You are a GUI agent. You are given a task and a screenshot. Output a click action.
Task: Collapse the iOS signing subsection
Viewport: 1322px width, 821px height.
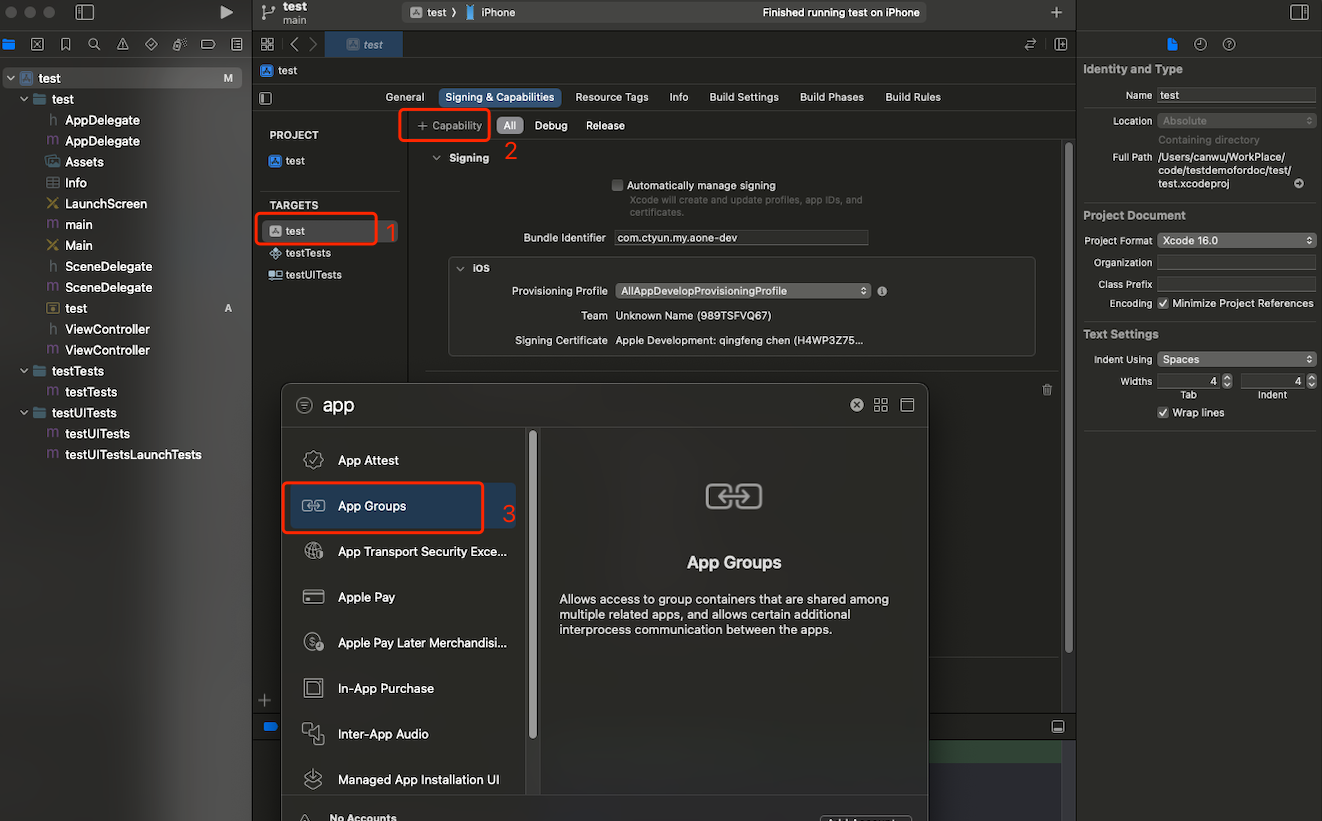460,268
